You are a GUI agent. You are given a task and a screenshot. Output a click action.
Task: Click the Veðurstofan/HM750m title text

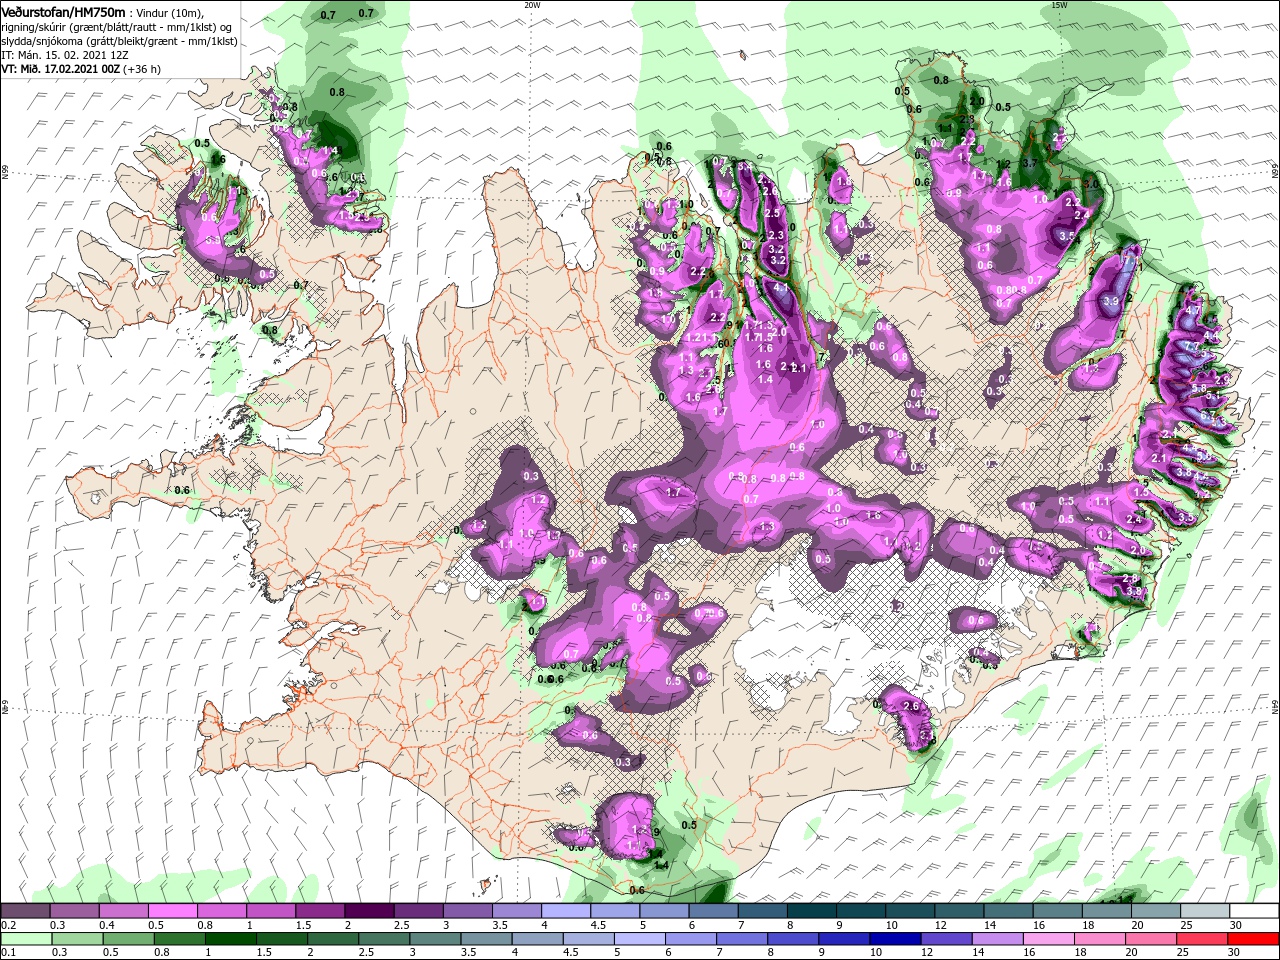(64, 12)
